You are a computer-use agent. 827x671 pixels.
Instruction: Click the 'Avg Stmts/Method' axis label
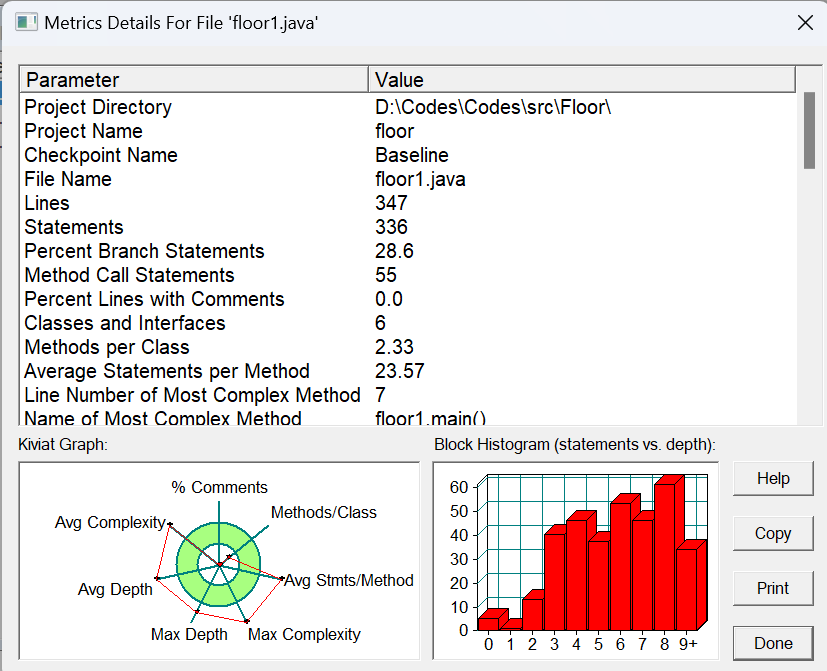click(x=349, y=580)
